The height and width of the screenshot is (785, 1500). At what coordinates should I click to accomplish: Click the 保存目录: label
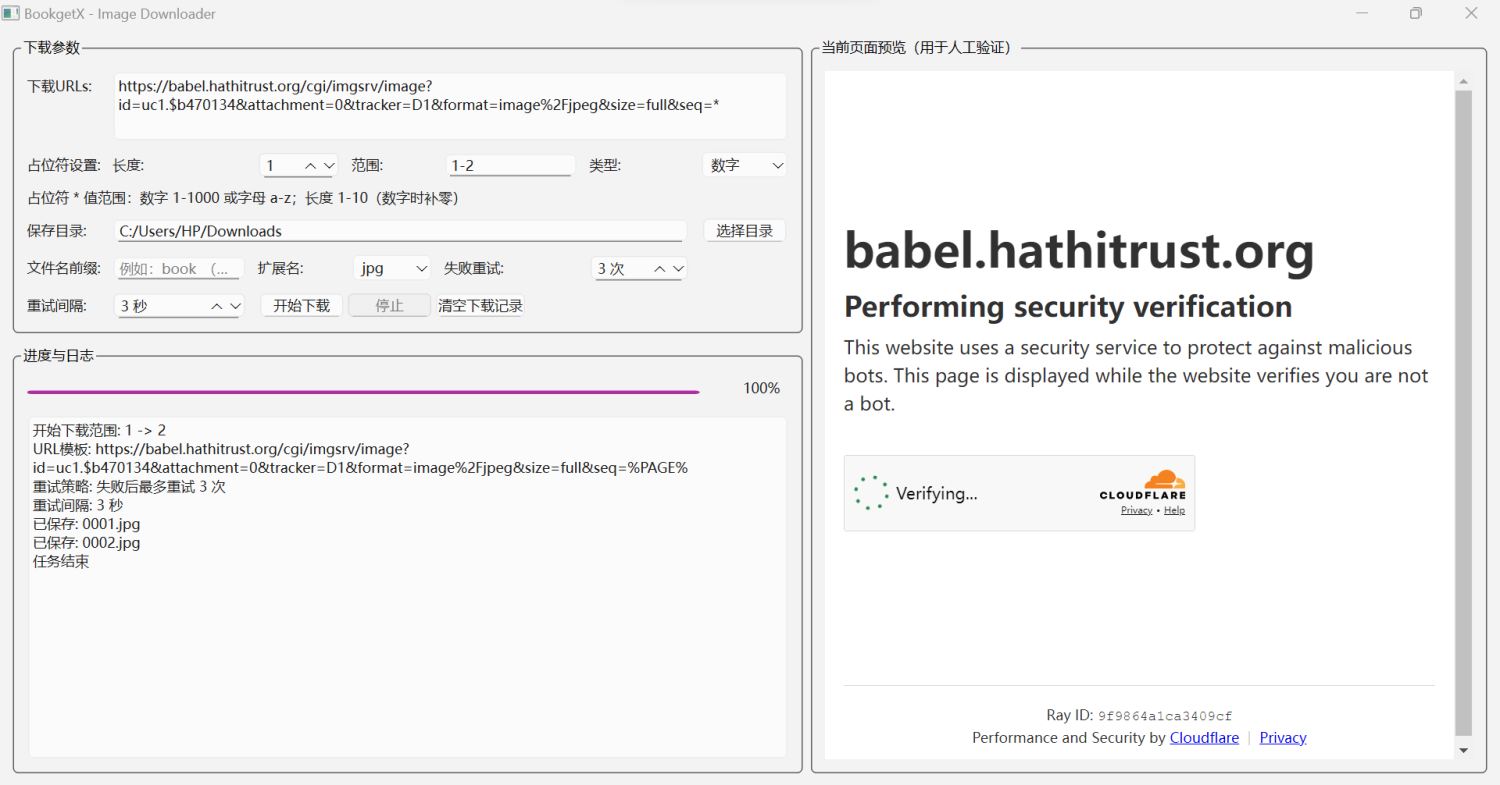click(x=57, y=231)
